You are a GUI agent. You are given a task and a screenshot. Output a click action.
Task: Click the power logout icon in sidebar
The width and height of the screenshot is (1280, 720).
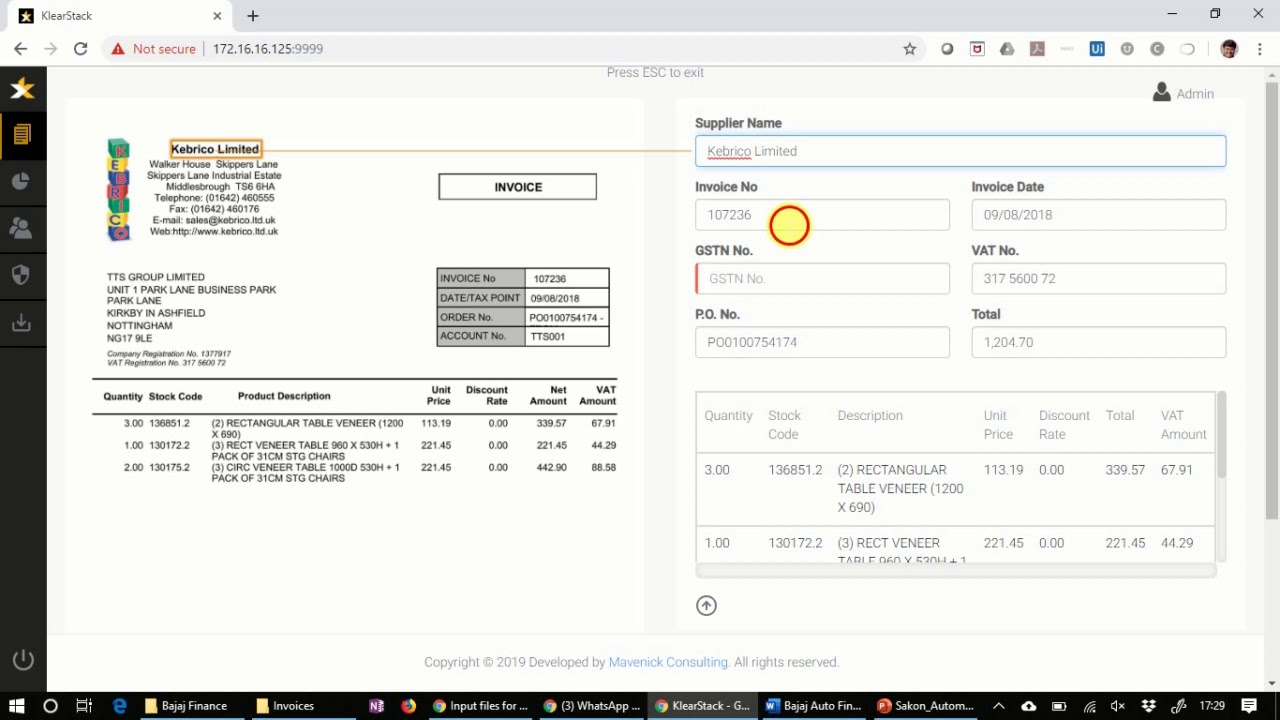tap(23, 660)
